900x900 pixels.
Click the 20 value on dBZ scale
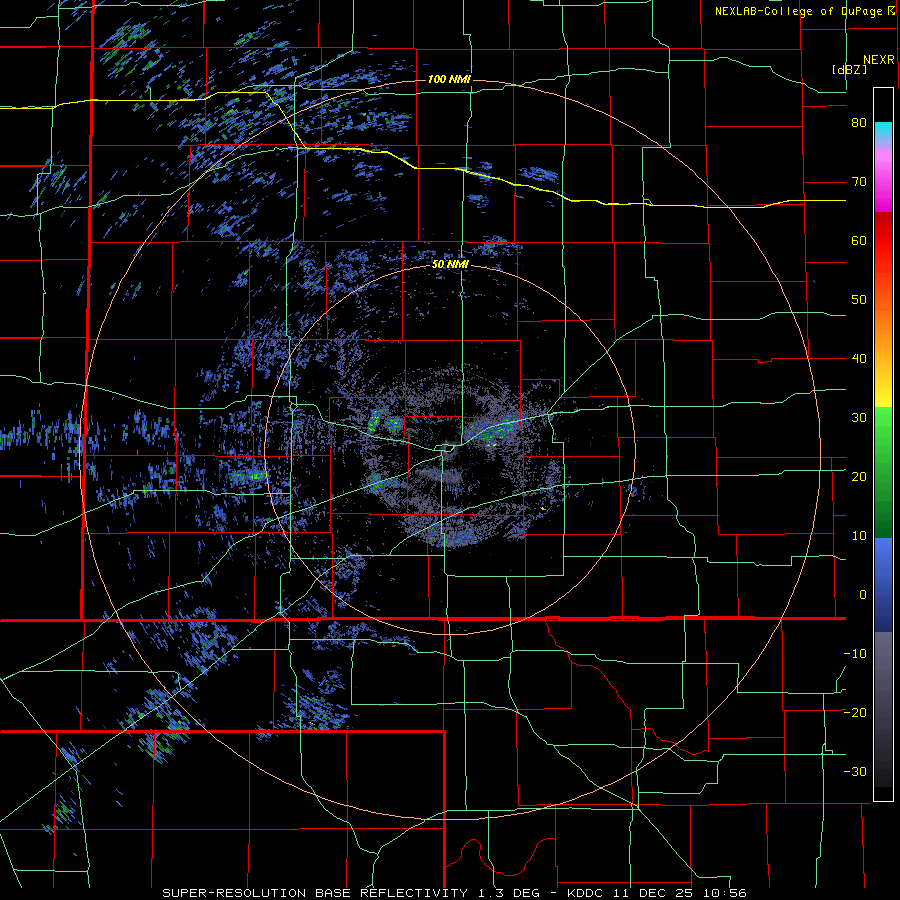(x=859, y=477)
